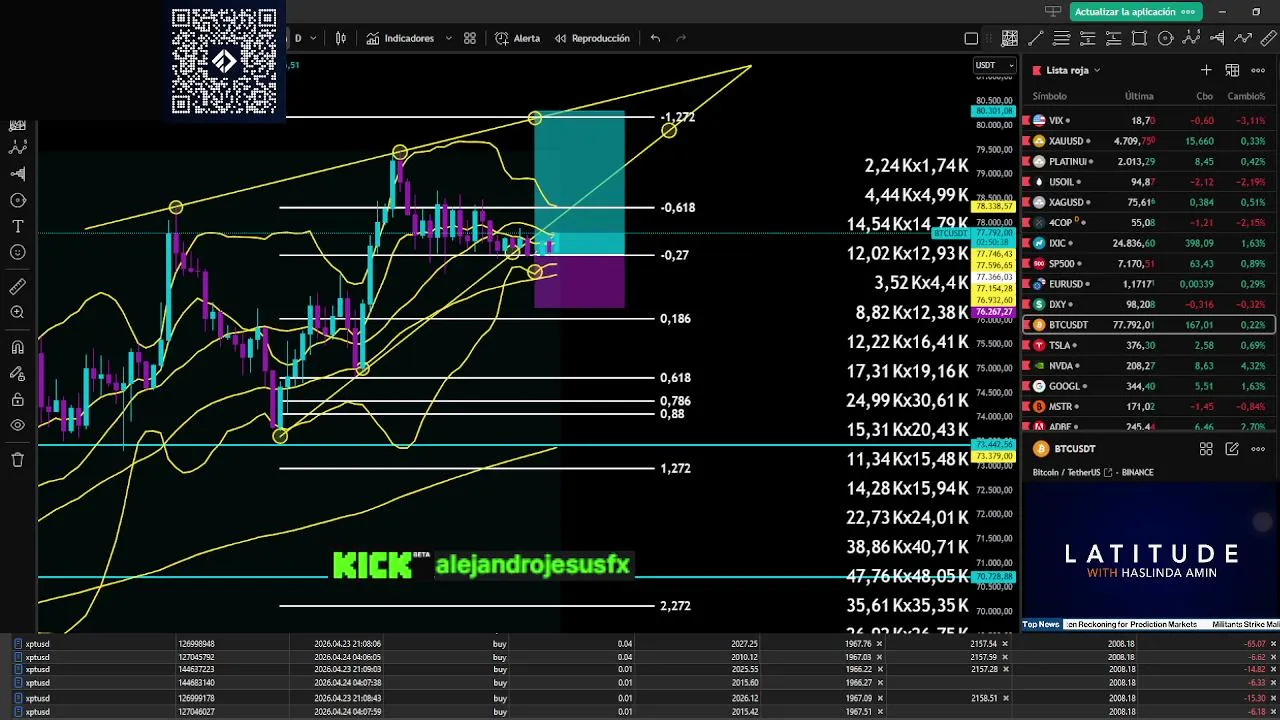This screenshot has width=1280, height=720.
Task: Sort watchlist by Símbolo column
Action: 1050,96
